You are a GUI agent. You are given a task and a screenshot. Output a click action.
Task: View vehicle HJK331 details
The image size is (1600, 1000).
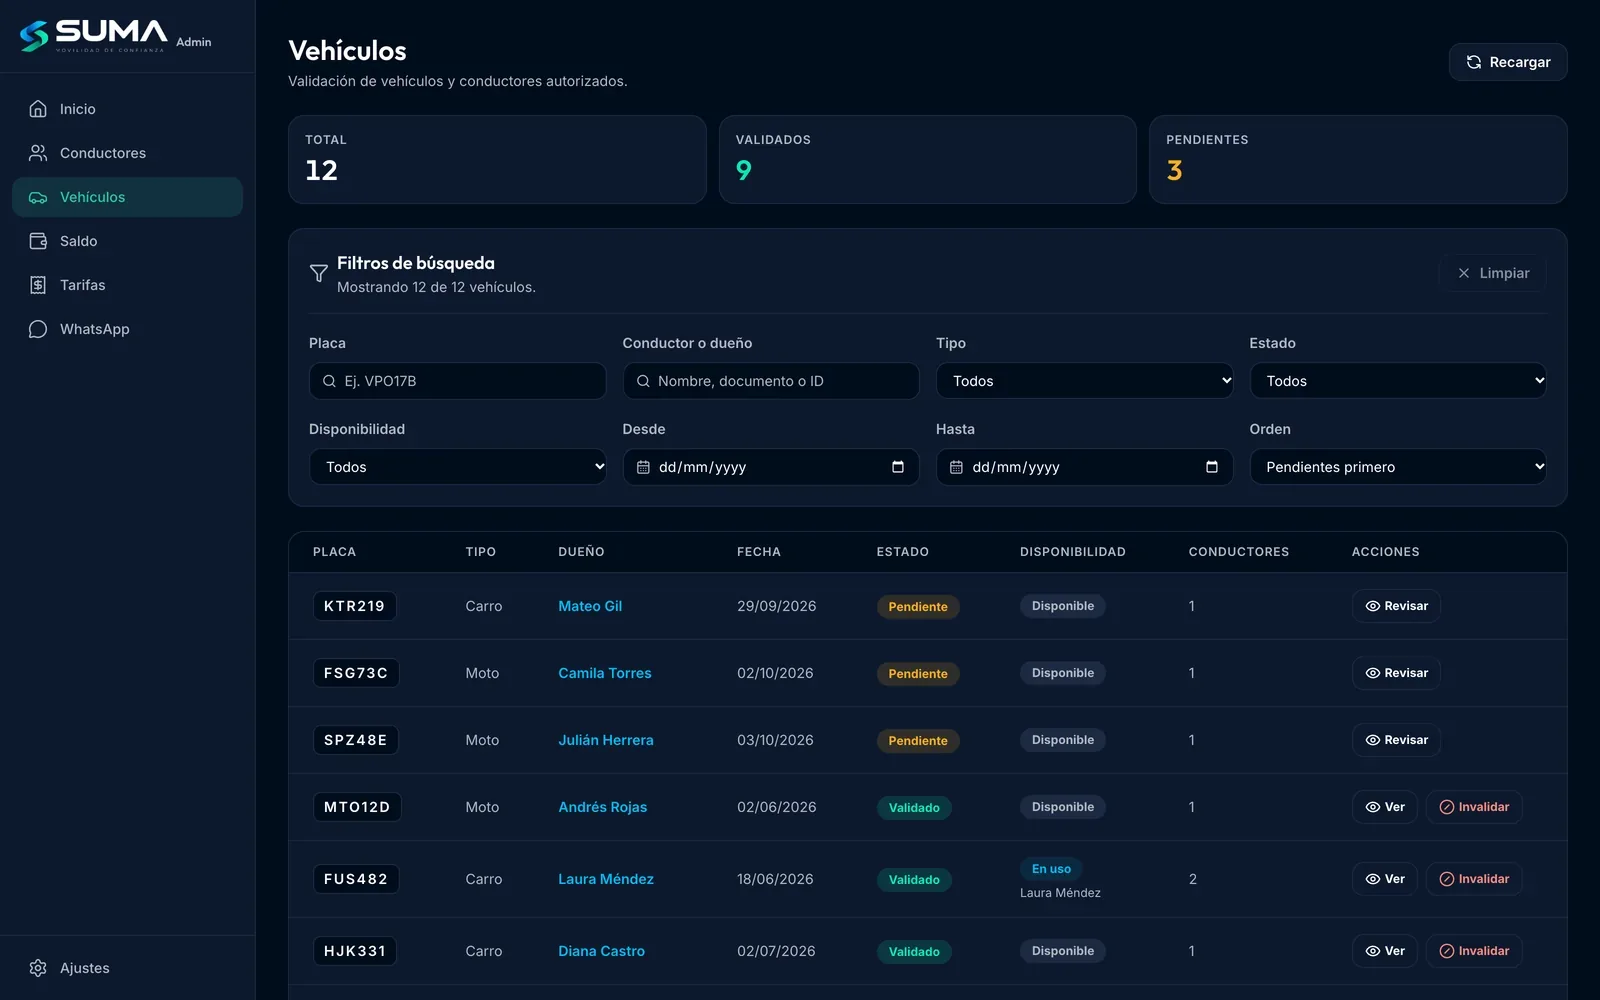(x=1385, y=951)
